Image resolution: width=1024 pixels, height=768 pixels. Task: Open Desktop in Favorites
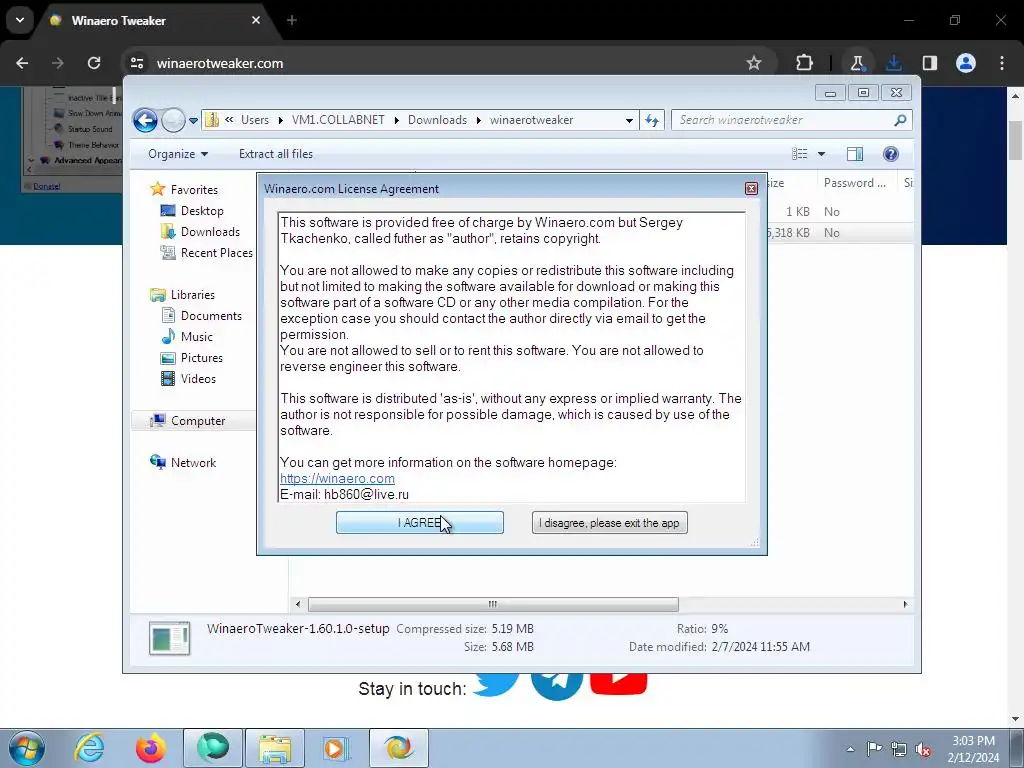[202, 210]
